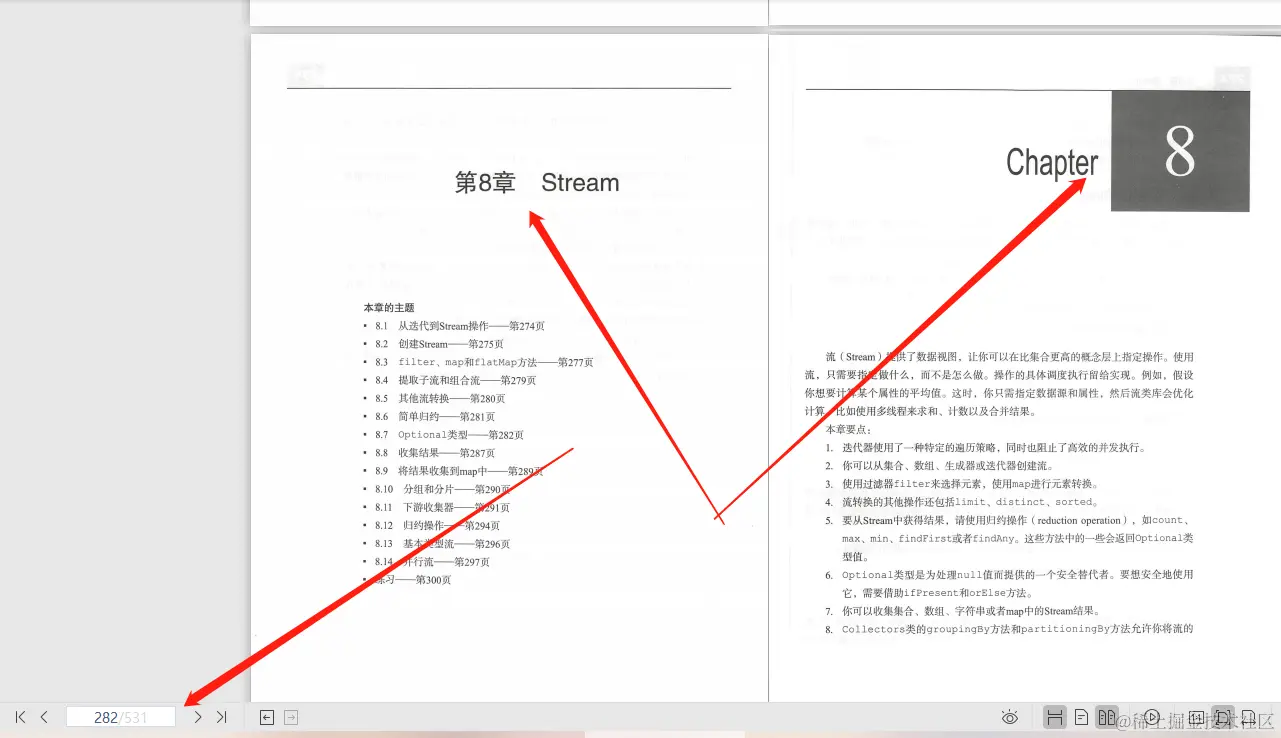Start slideshow playback mode

(1152, 717)
